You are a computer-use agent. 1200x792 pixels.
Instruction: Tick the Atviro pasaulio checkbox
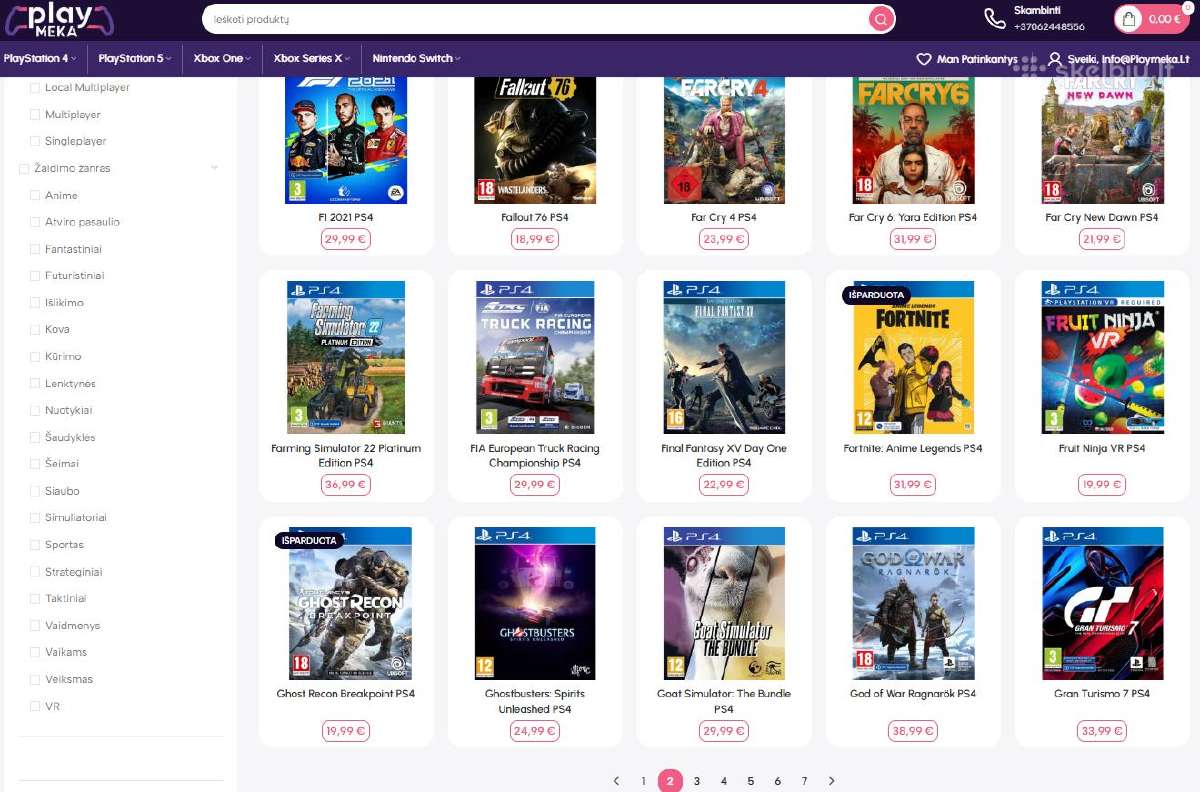[x=36, y=223]
